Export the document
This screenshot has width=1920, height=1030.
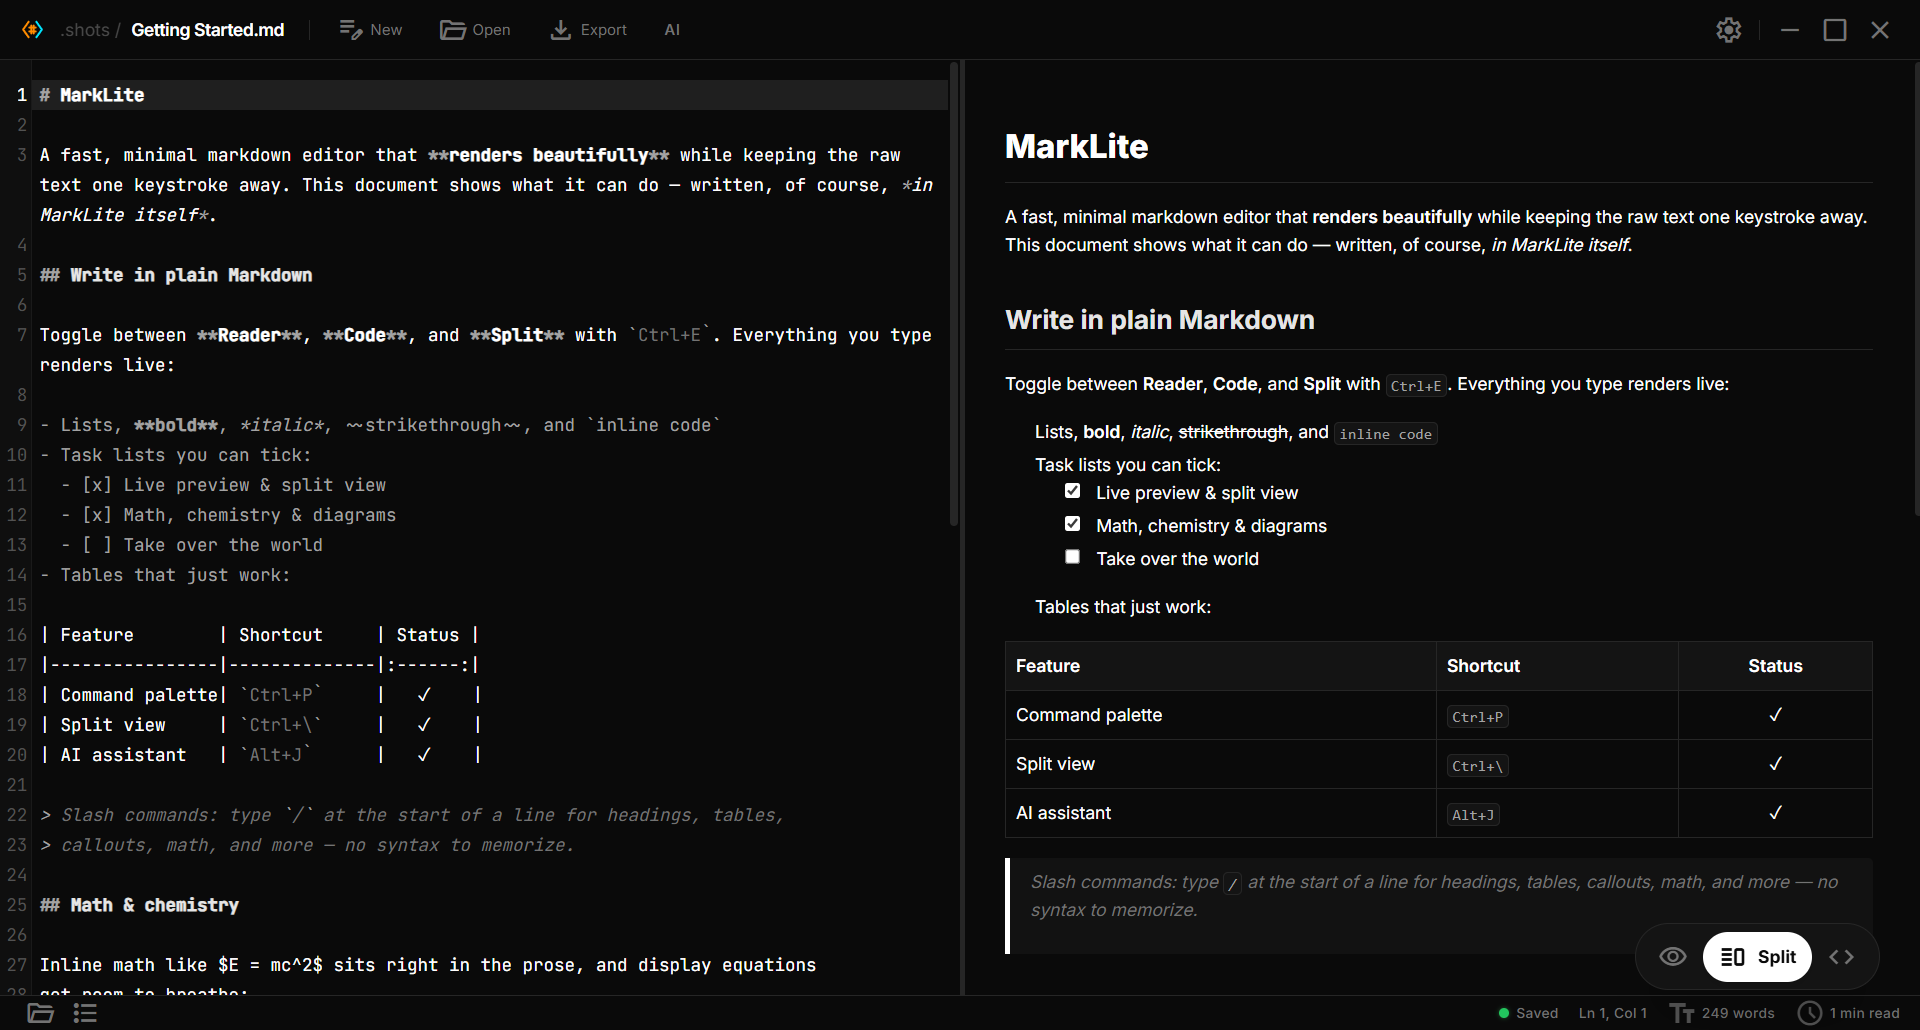(588, 30)
